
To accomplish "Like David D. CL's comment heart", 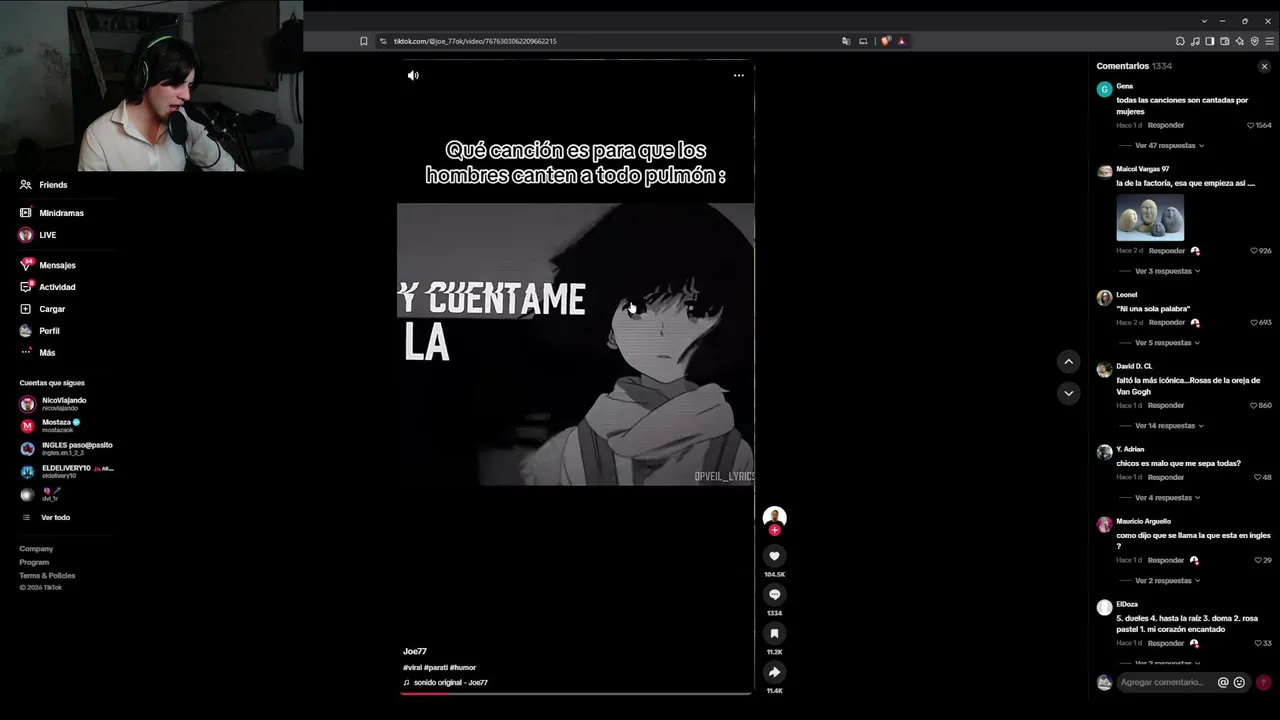I will [1254, 406].
